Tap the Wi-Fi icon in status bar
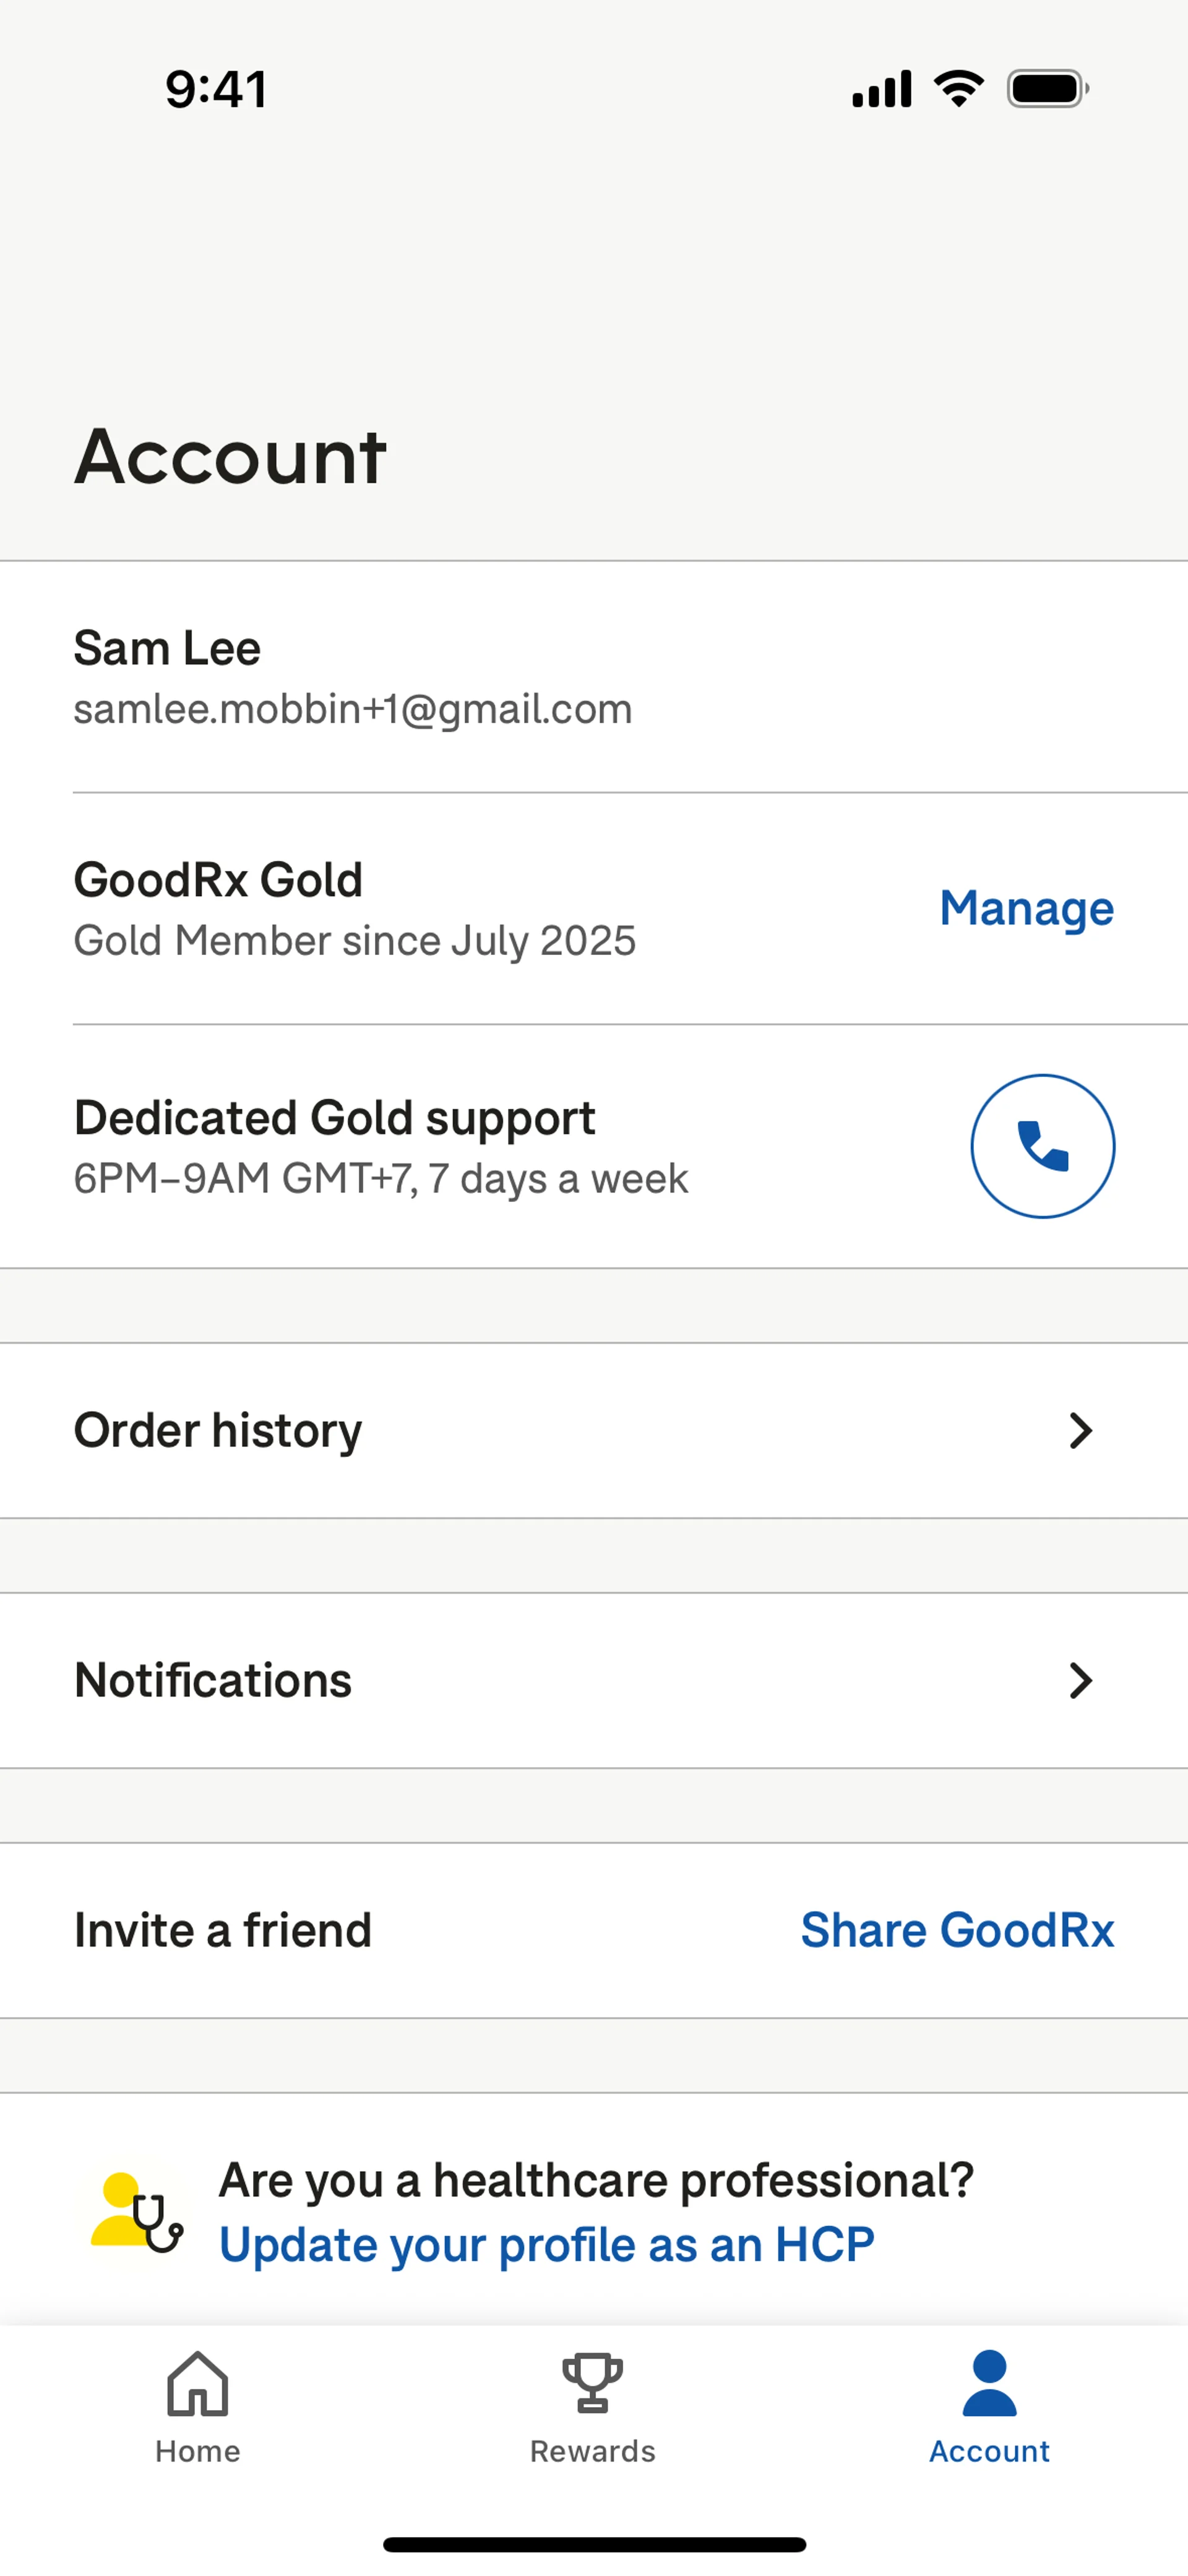The height and width of the screenshot is (2576, 1188). [958, 89]
